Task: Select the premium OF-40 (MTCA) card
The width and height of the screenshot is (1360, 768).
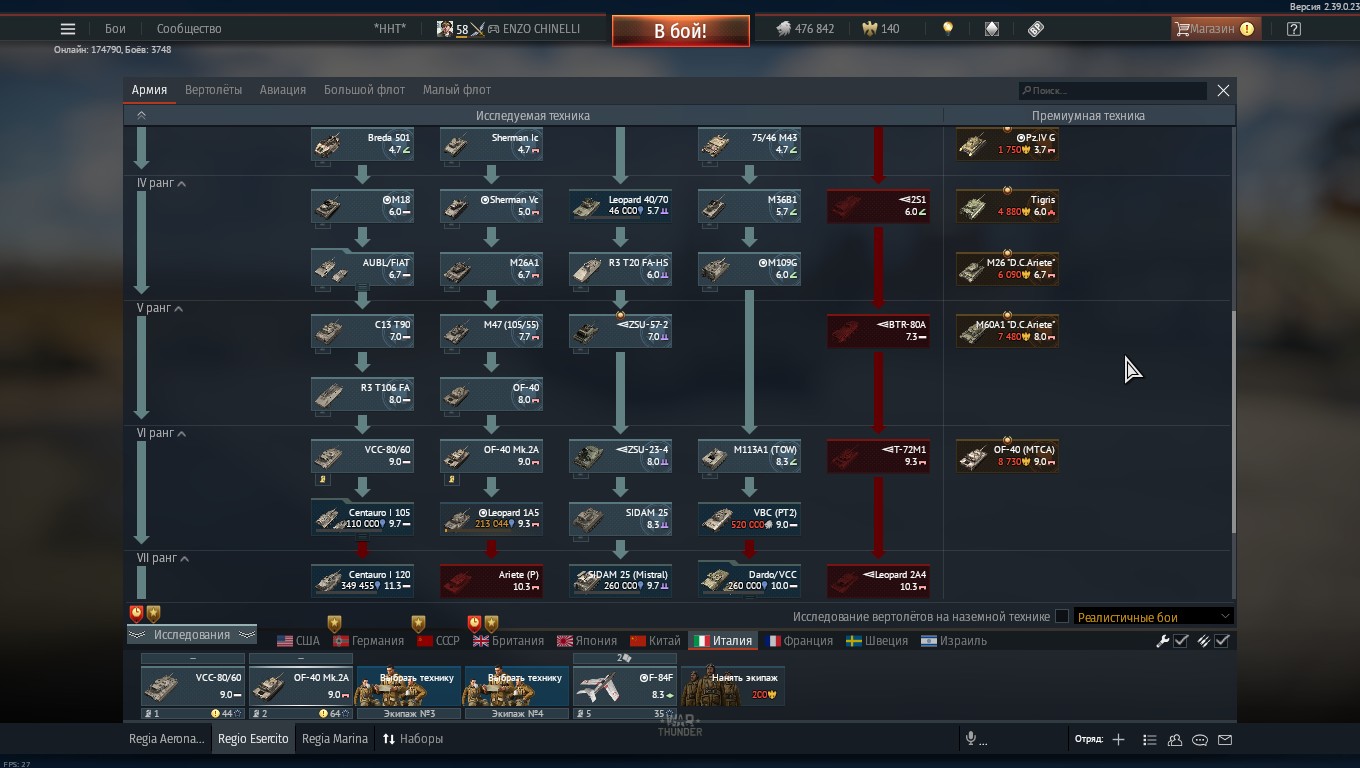Action: click(x=1007, y=456)
